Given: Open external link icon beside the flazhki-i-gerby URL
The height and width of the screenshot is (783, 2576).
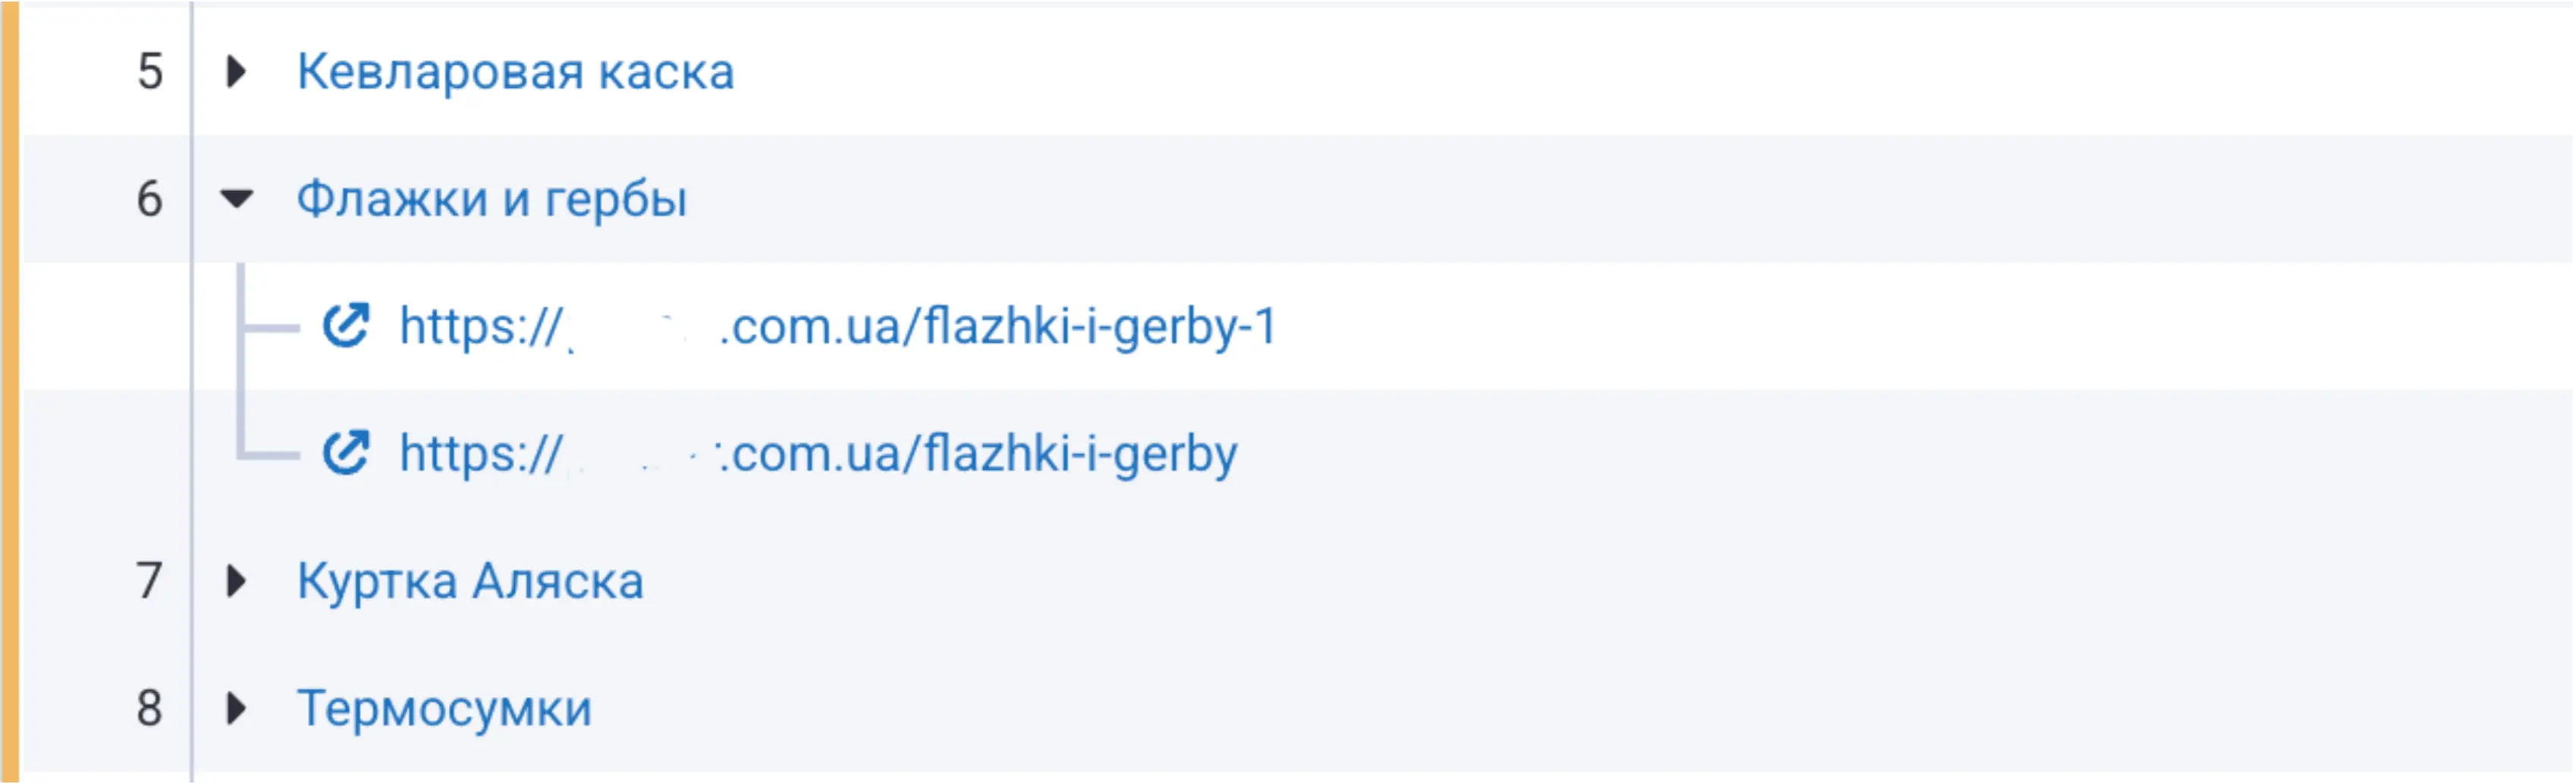Looking at the screenshot, I should click(346, 453).
